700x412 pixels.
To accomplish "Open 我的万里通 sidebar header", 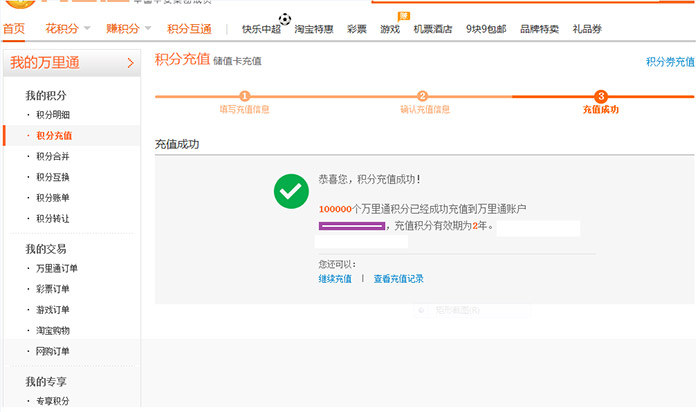I will tap(72, 63).
